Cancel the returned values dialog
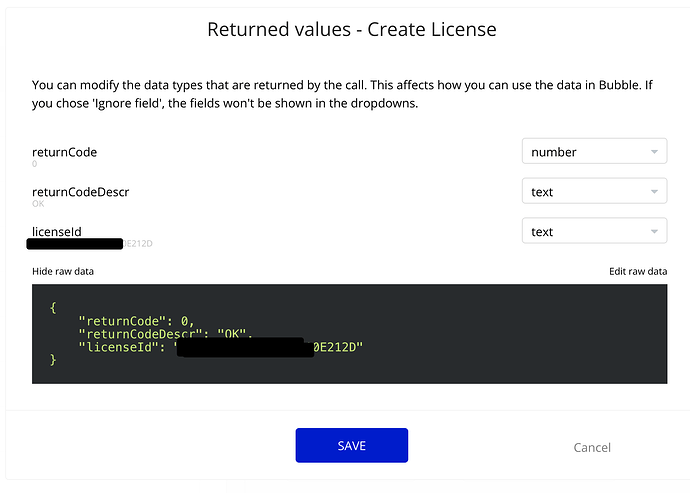The image size is (690, 493). coord(592,447)
